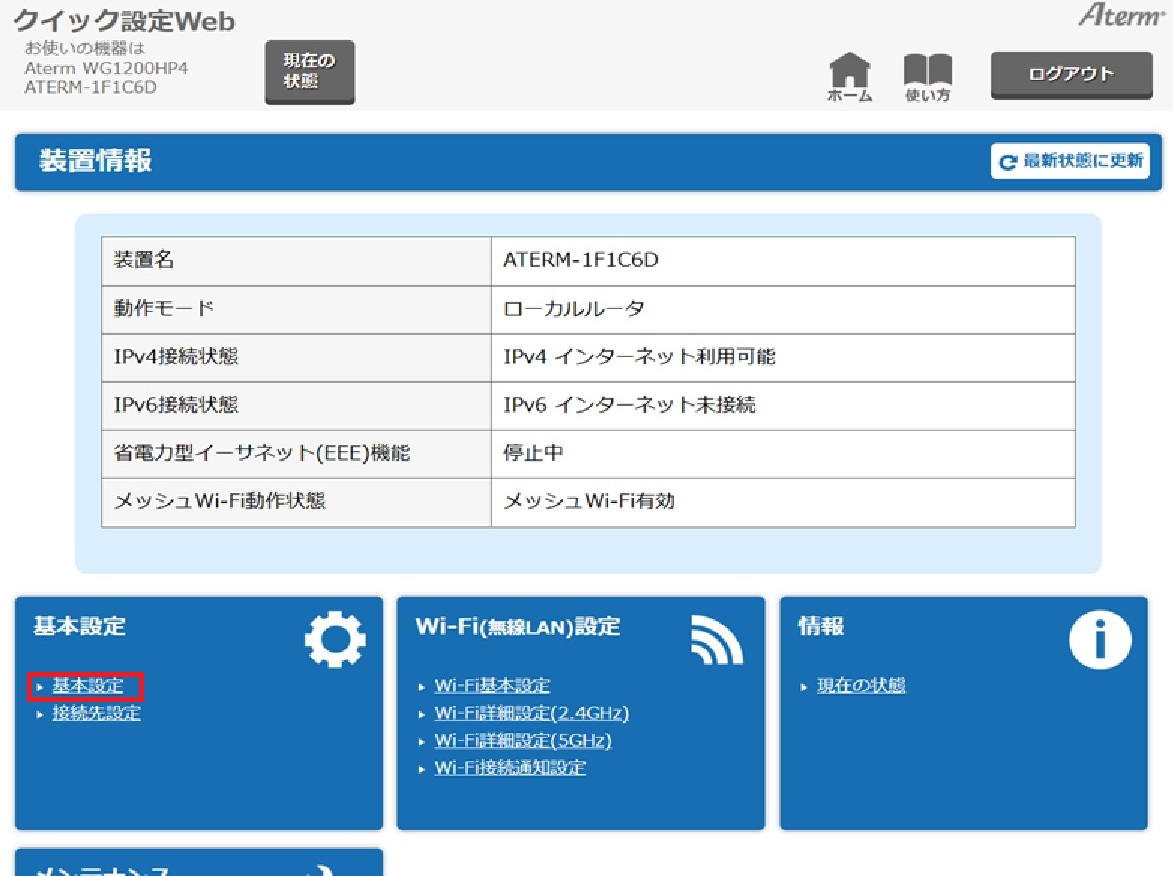Viewport: 1173px width, 876px height.
Task: Click the 基本設定 gear icon
Action: (335, 640)
